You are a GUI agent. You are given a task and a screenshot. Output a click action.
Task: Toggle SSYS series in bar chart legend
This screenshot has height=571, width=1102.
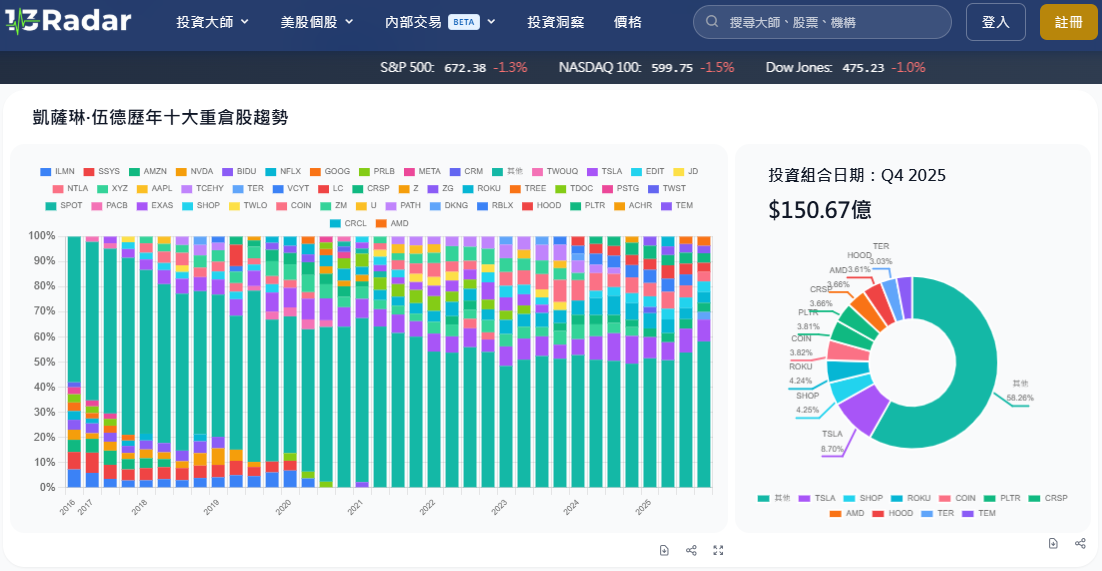tap(102, 172)
